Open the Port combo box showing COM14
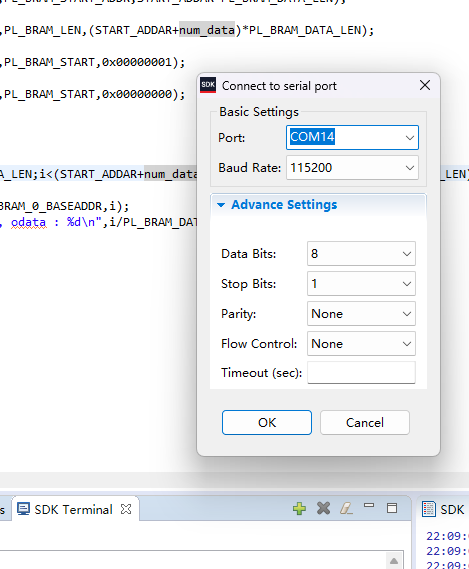The width and height of the screenshot is (469, 569). coord(352,138)
